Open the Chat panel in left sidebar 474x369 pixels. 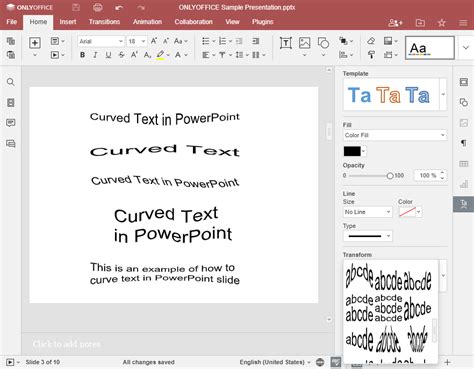tap(11, 144)
